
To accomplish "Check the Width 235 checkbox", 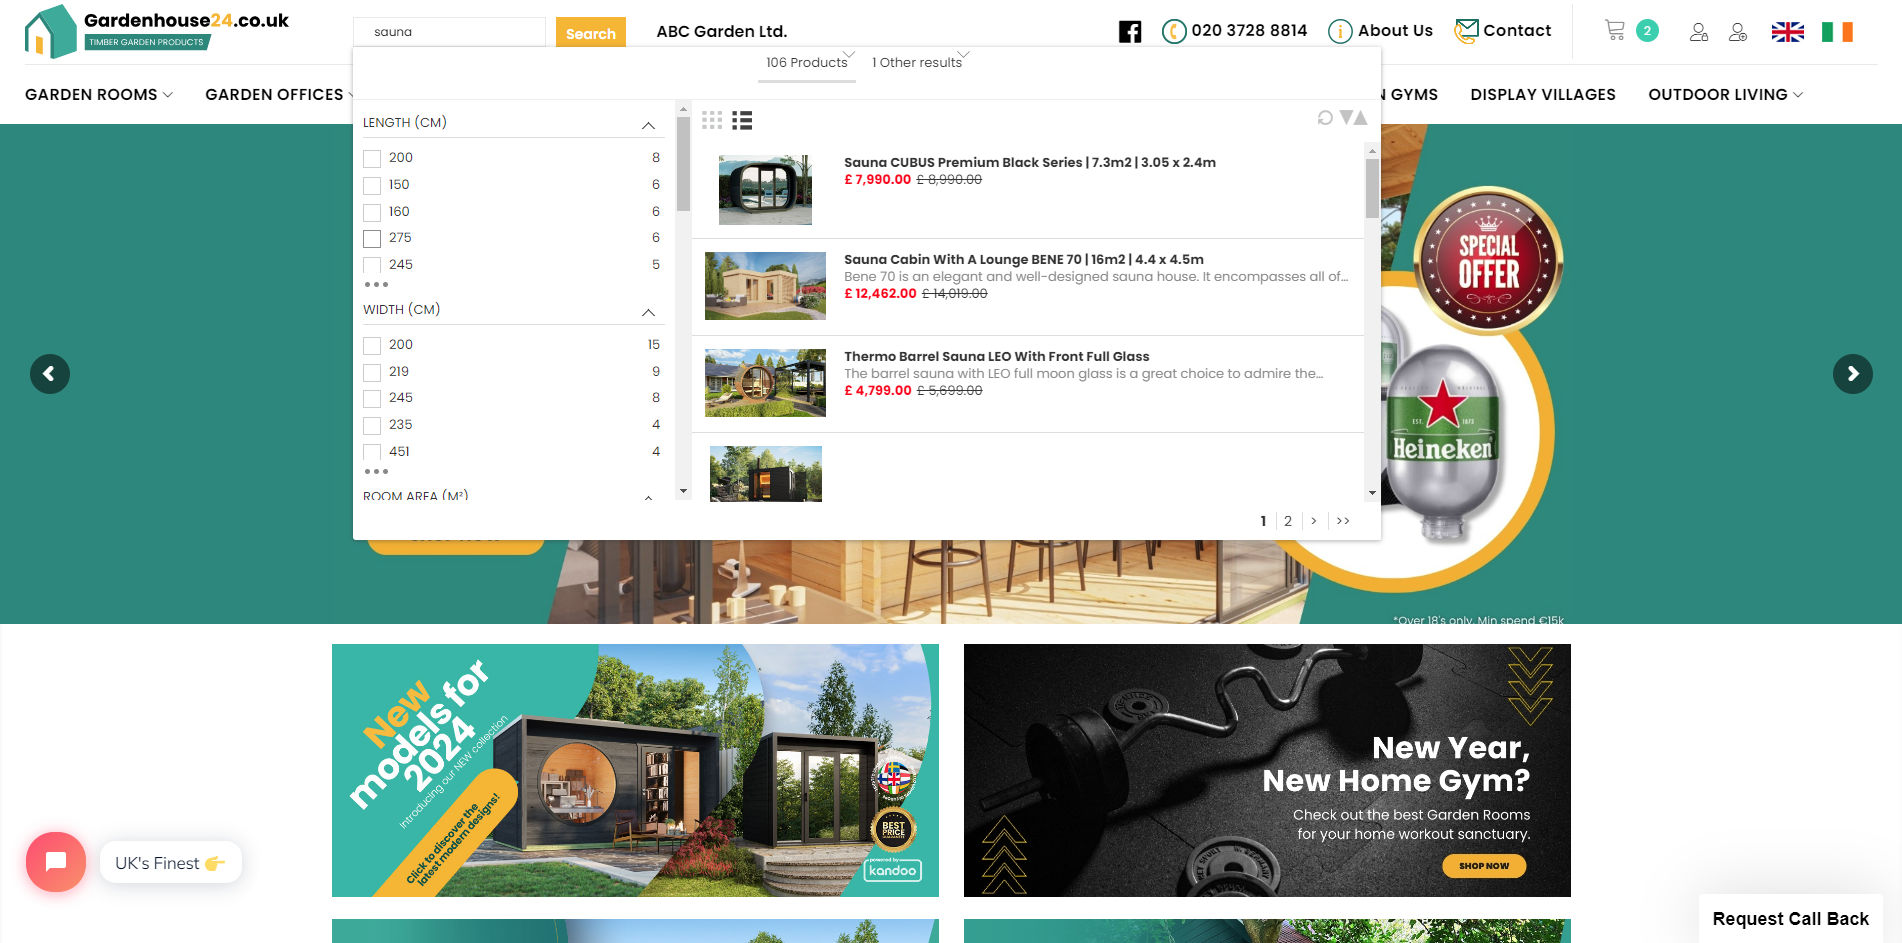I will 372,425.
